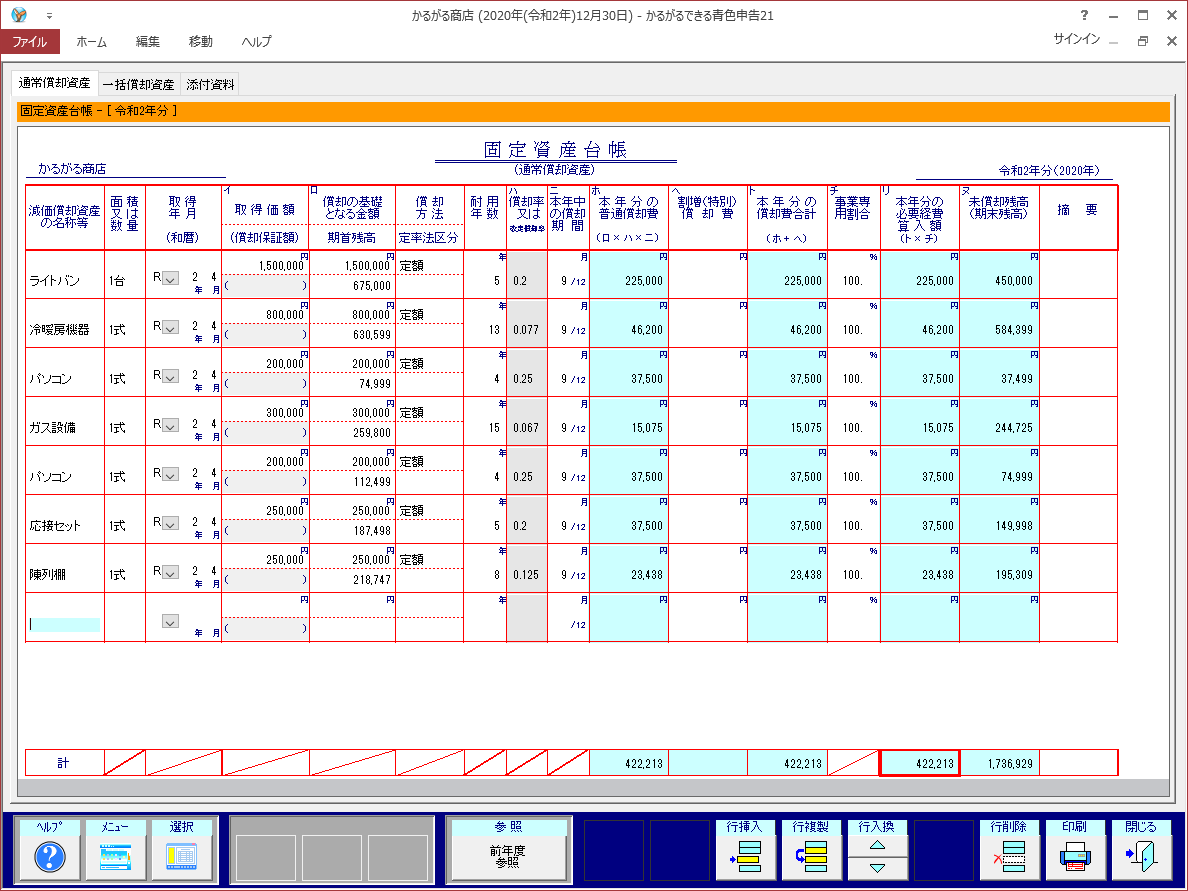This screenshot has height=891, width=1188.
Task: Open the 移動 menu
Action: click(x=201, y=42)
